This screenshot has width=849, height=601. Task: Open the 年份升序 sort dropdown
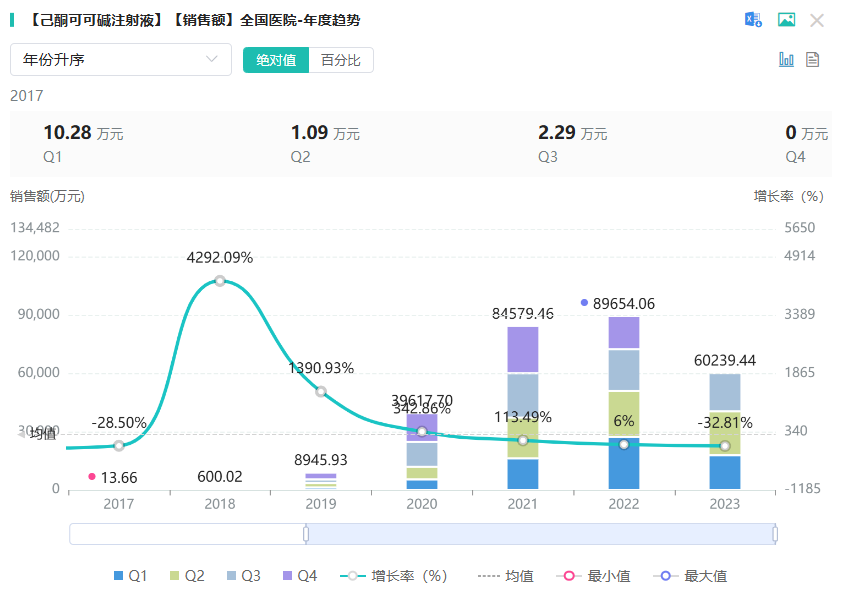pyautogui.click(x=120, y=60)
